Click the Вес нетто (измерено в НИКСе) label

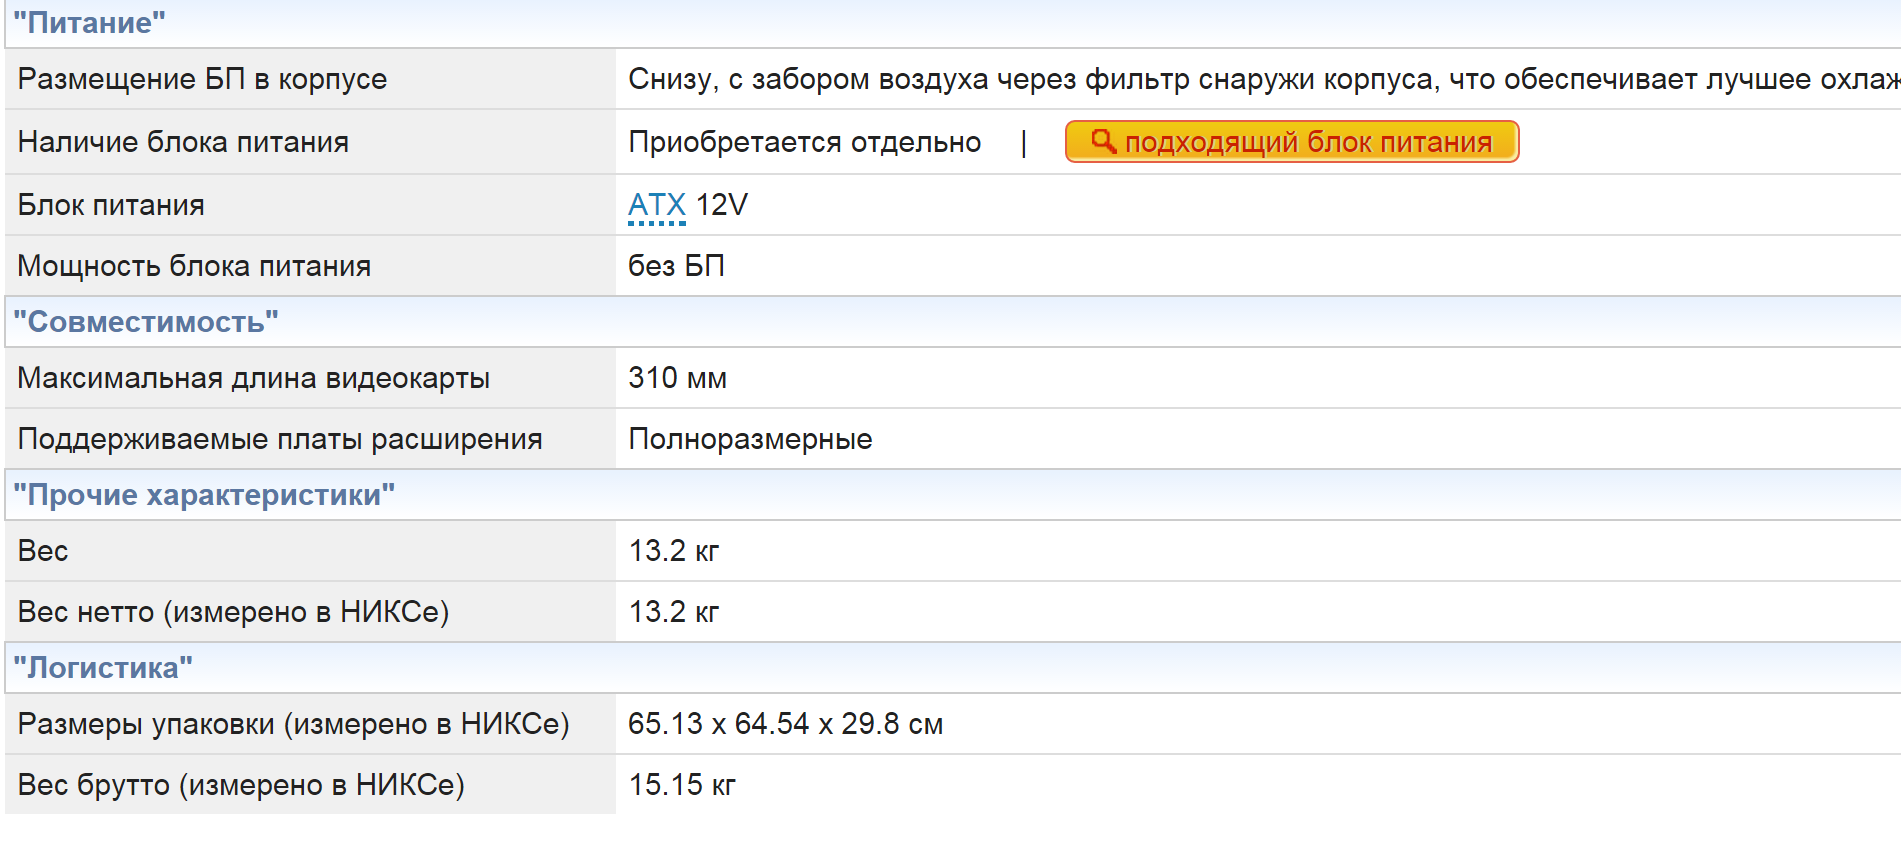point(233,612)
